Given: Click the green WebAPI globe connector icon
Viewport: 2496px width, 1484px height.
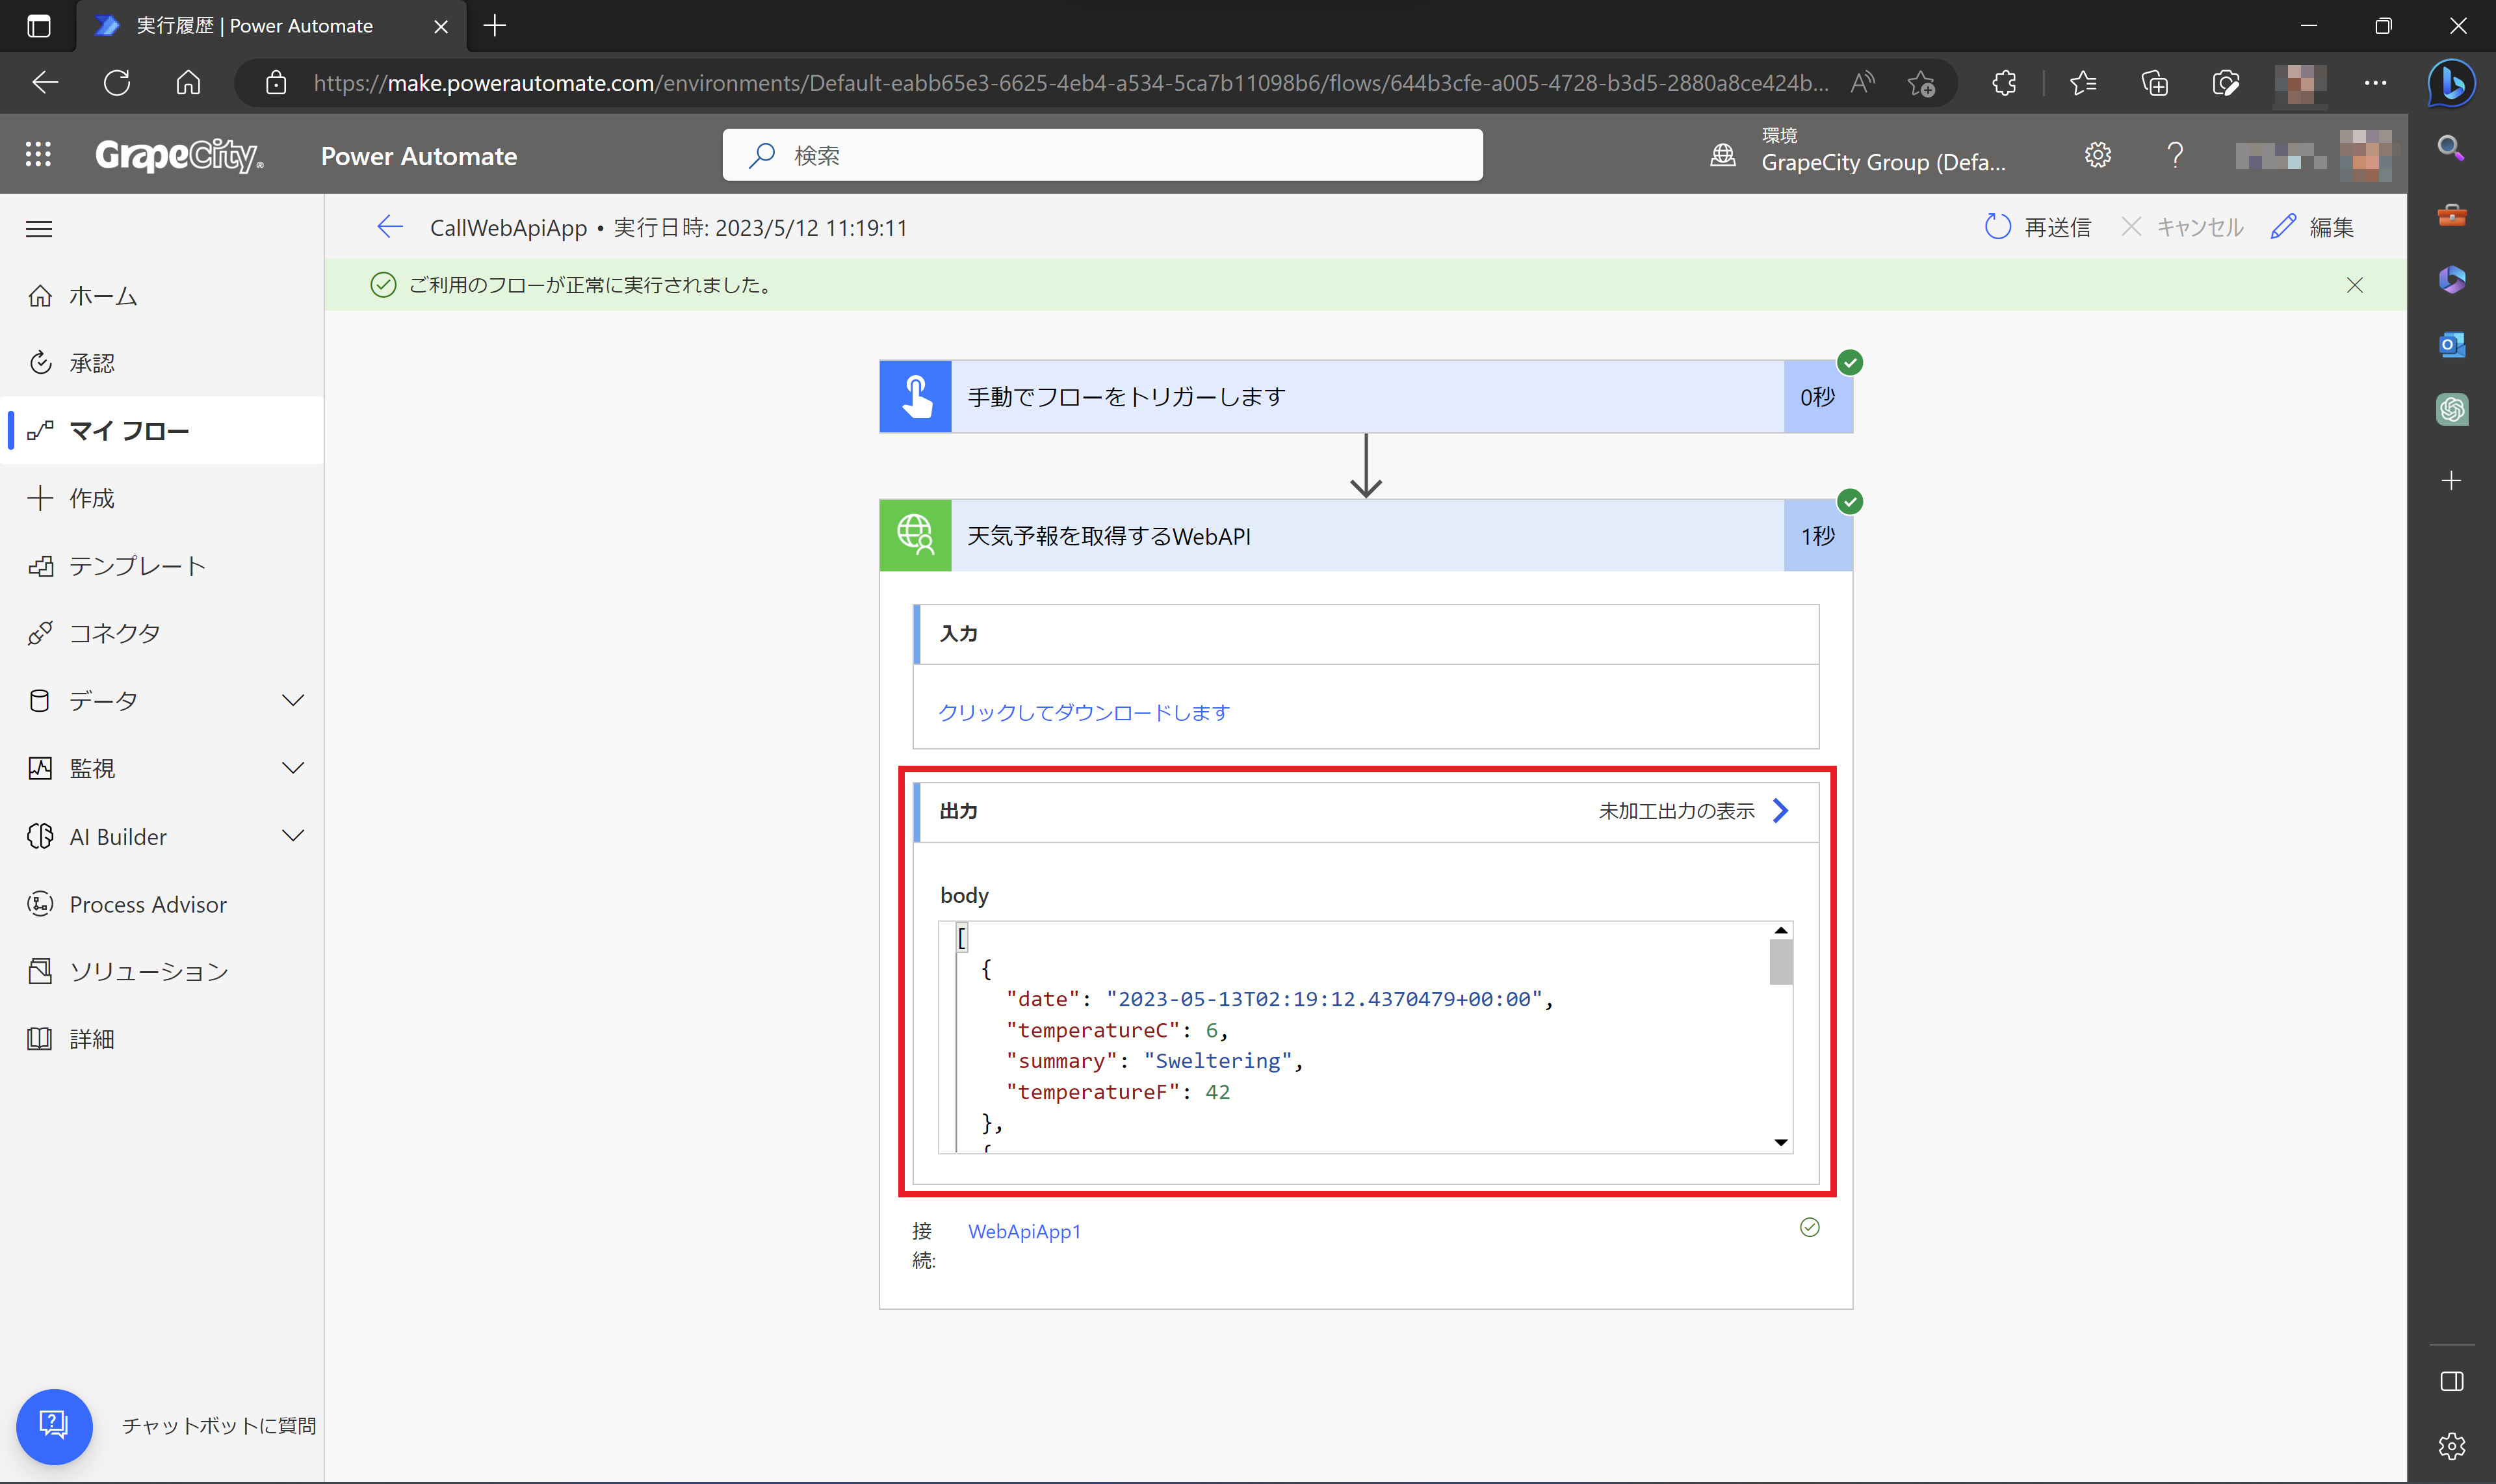Looking at the screenshot, I should click(915, 536).
